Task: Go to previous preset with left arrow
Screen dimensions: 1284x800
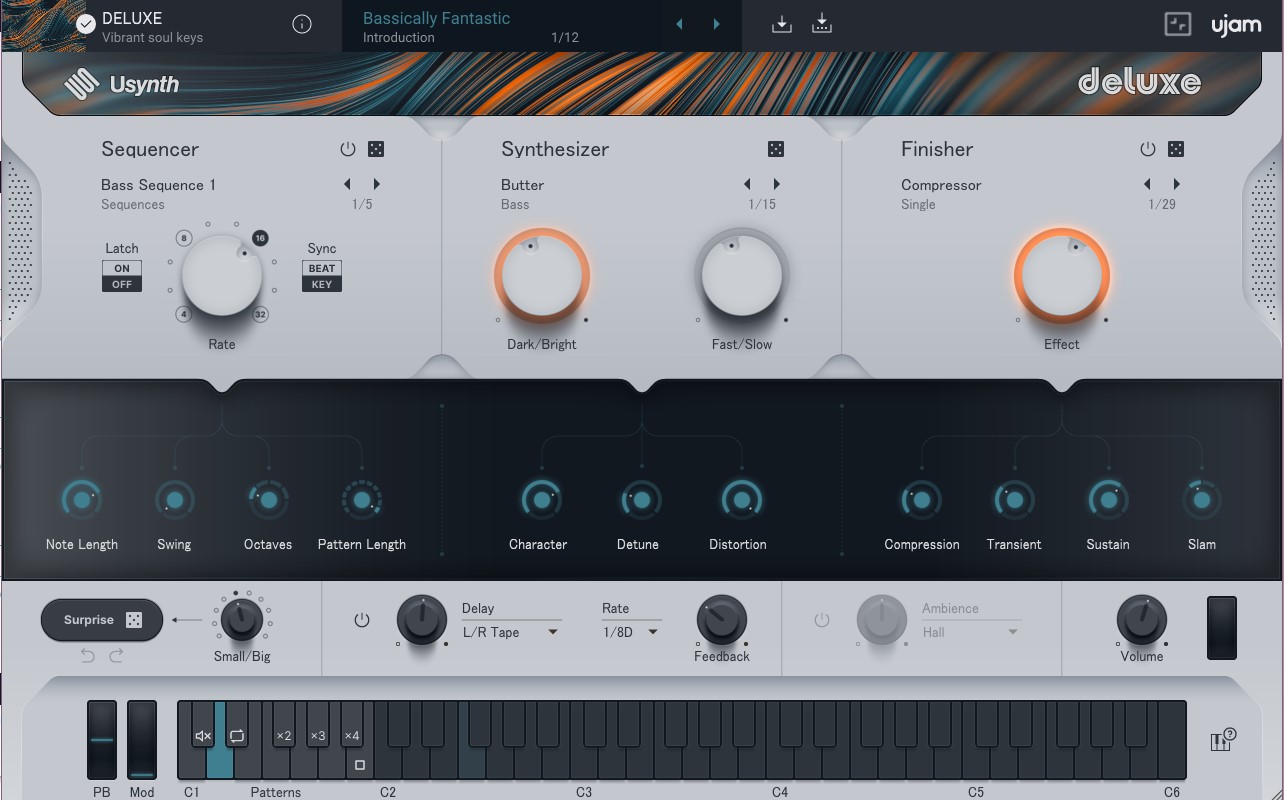Action: [x=680, y=24]
